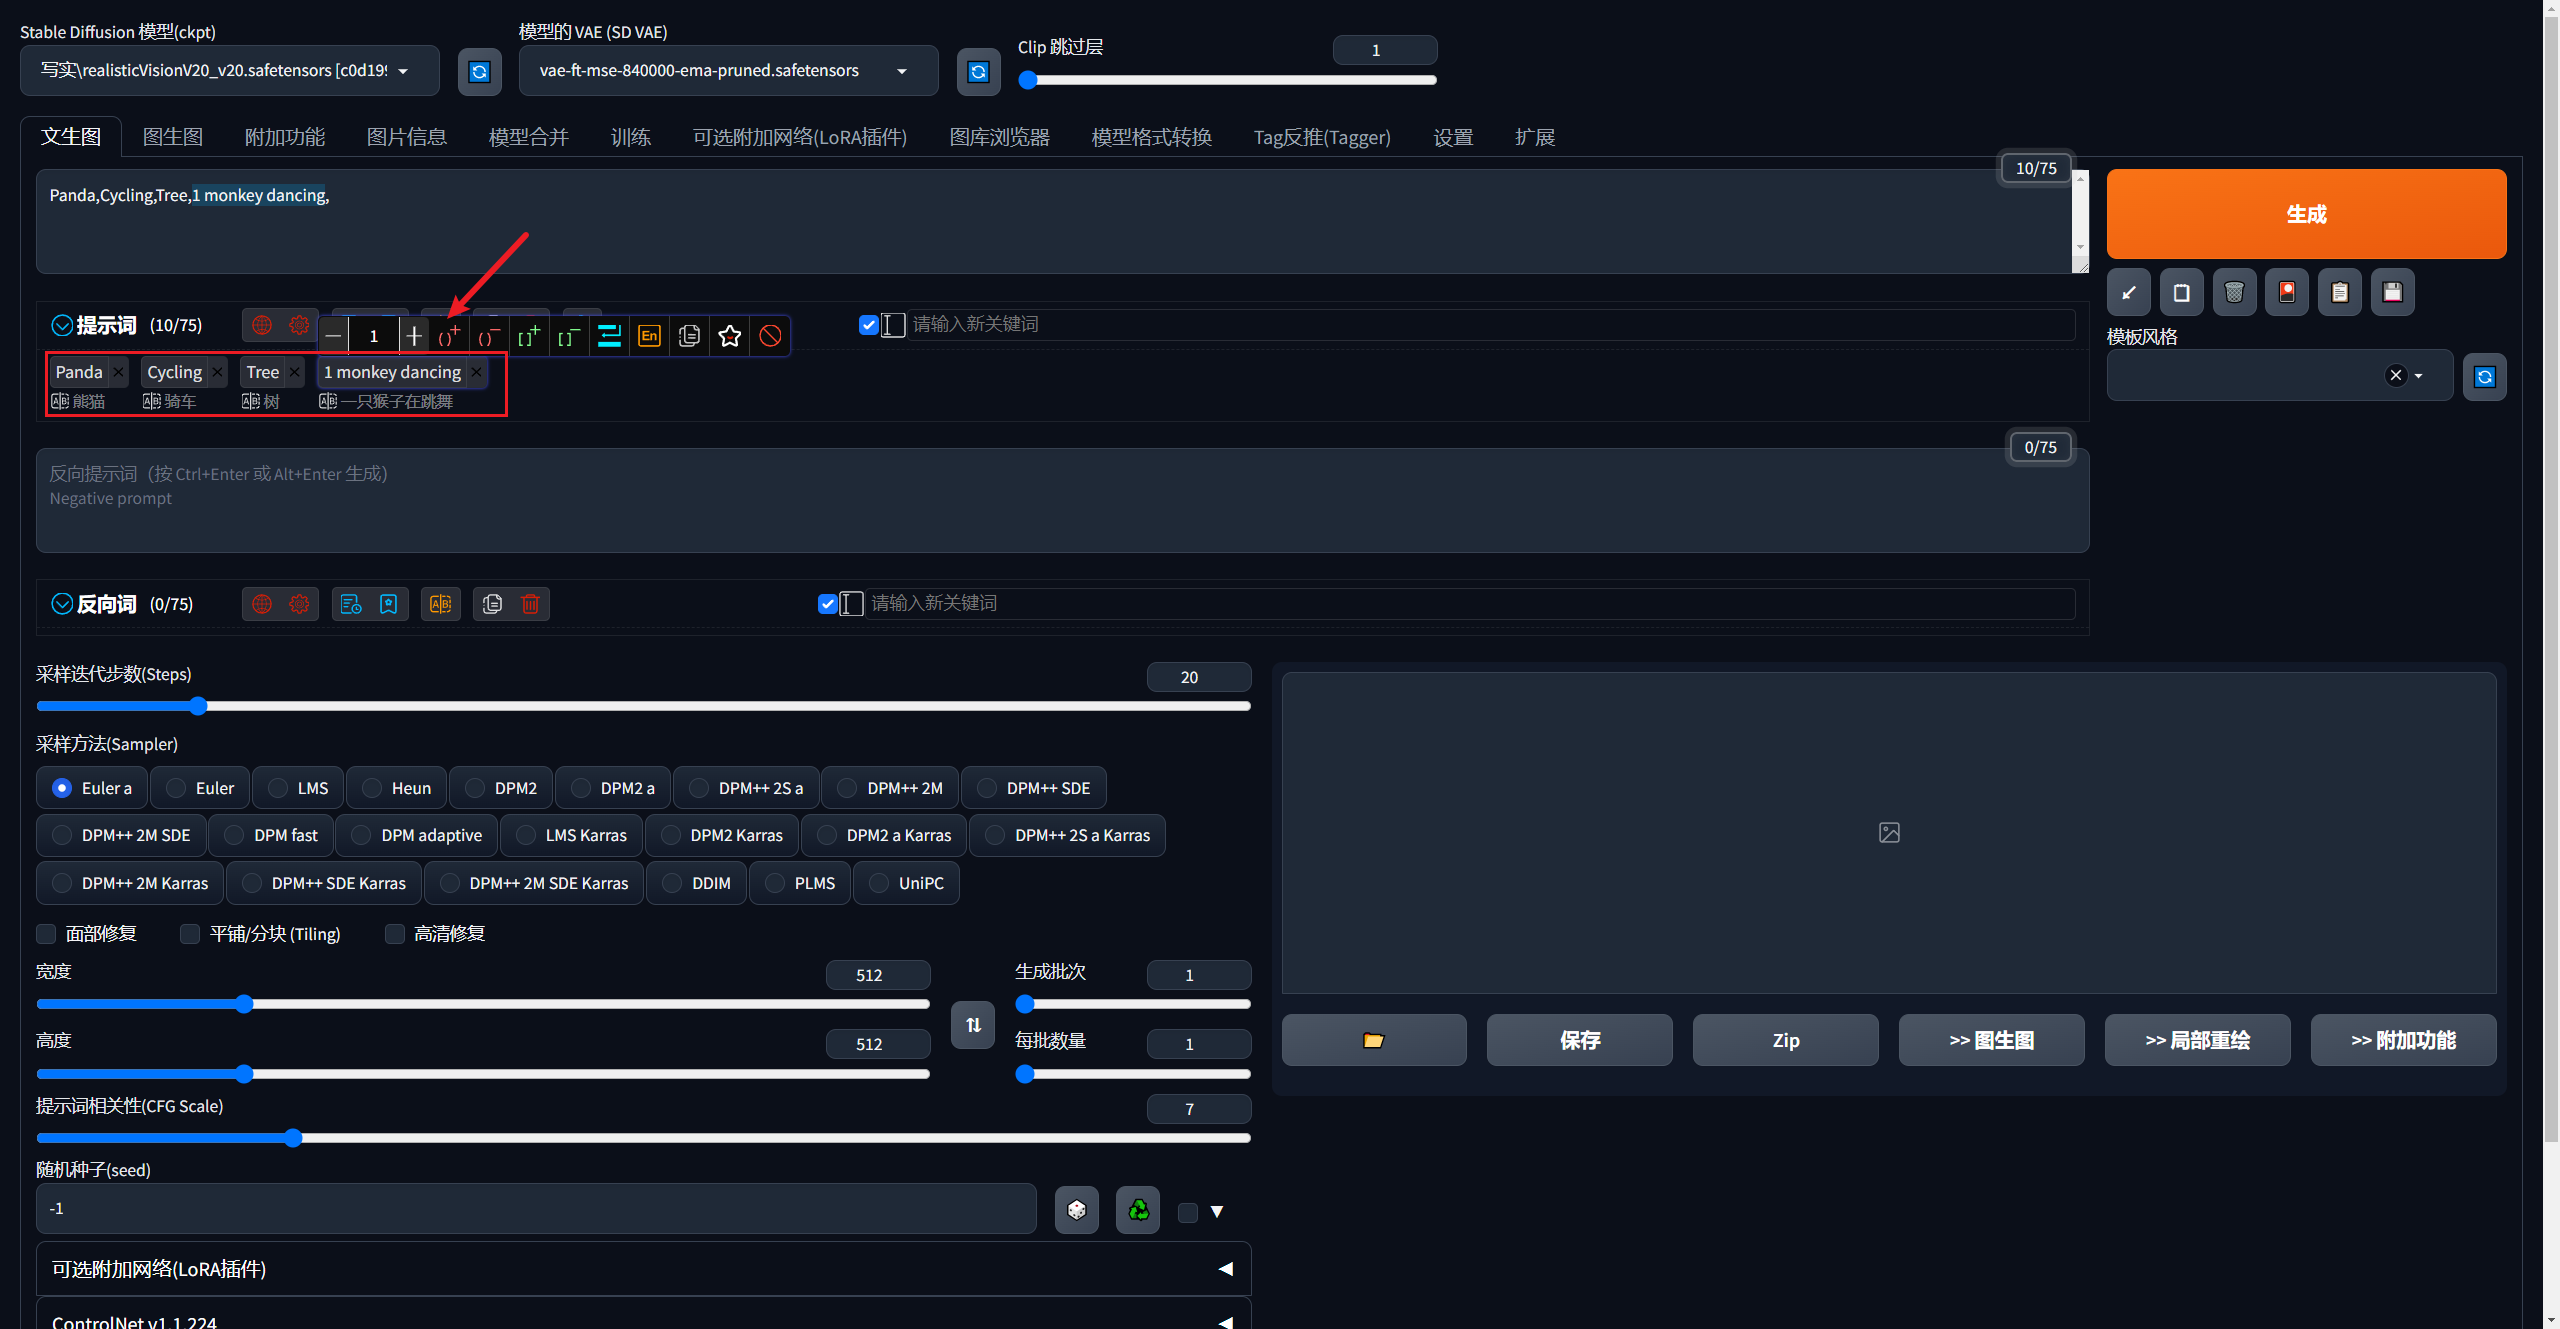The image size is (2560, 1329).
Task: Enable the 高清修复 checkbox
Action: coord(395,933)
